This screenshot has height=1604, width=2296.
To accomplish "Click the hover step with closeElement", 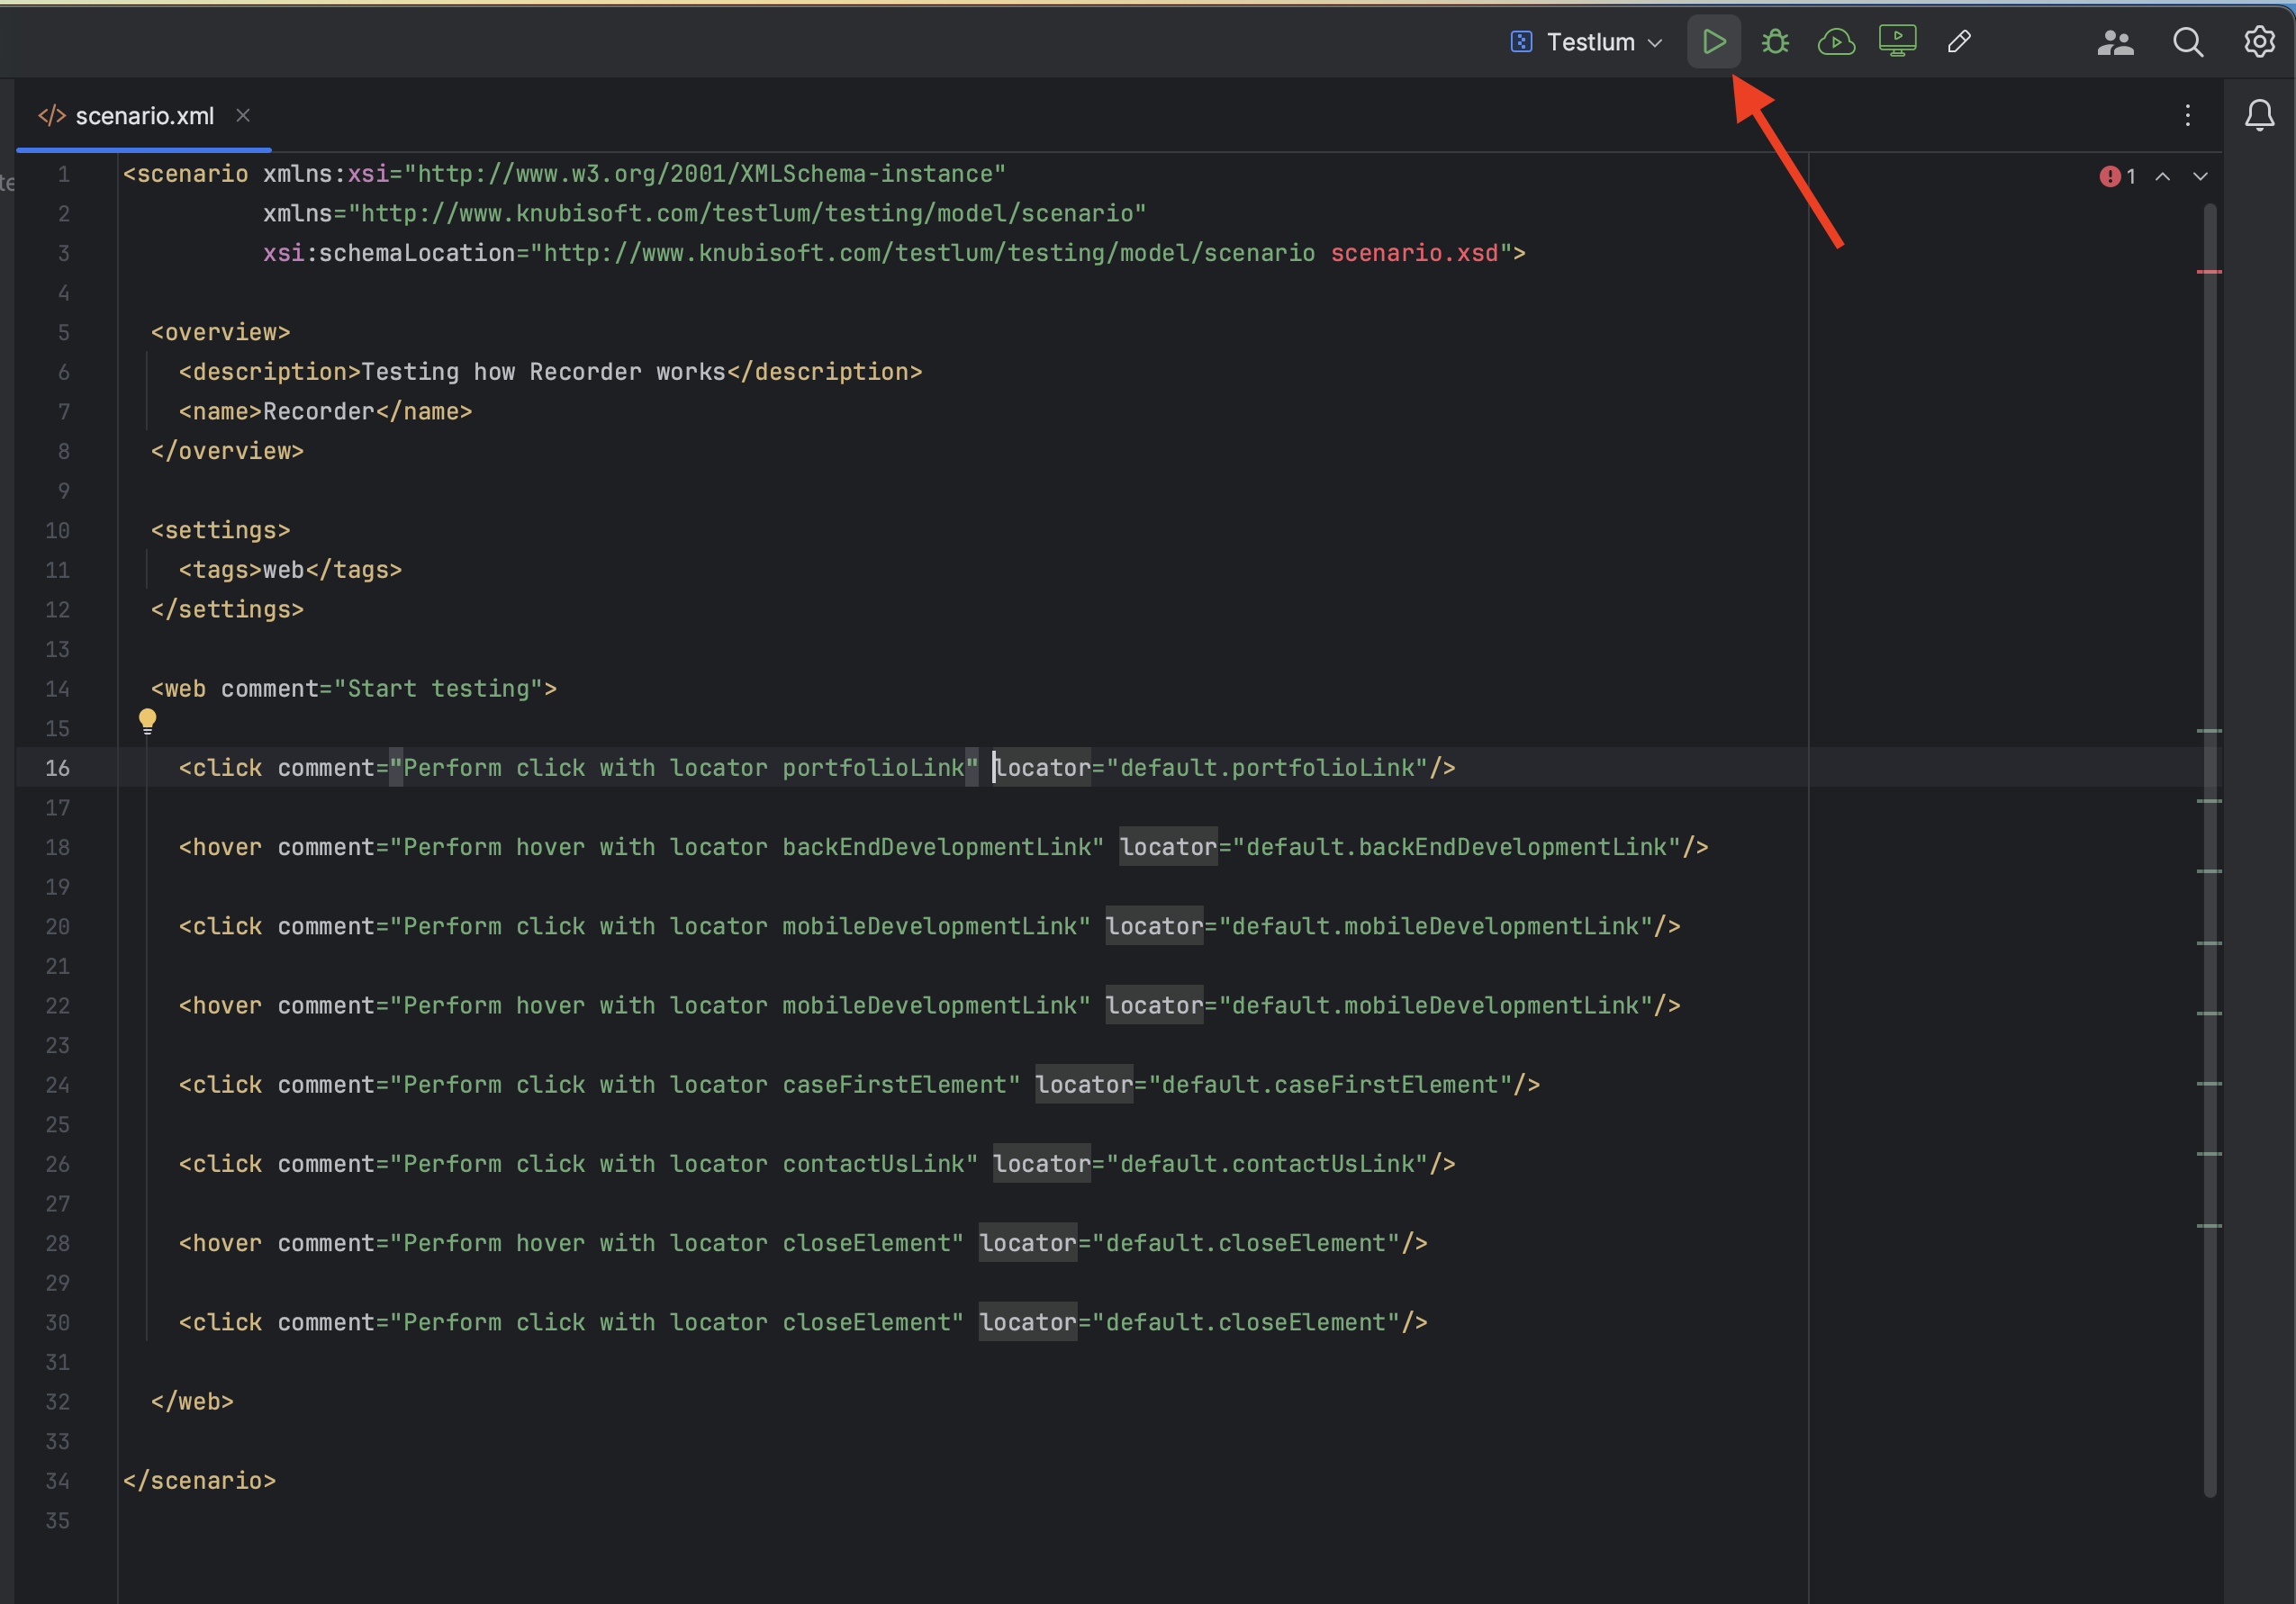I will 803,1243.
